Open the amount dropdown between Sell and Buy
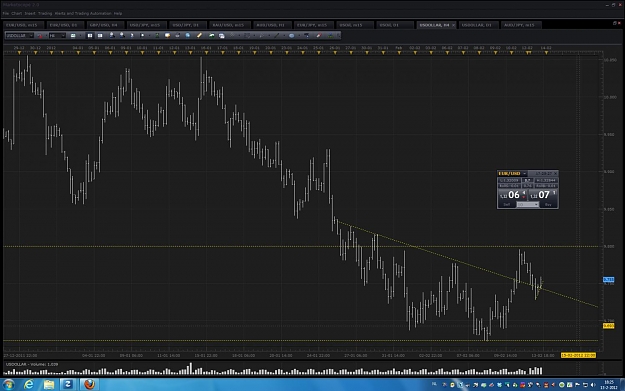The image size is (625, 391). (527, 204)
